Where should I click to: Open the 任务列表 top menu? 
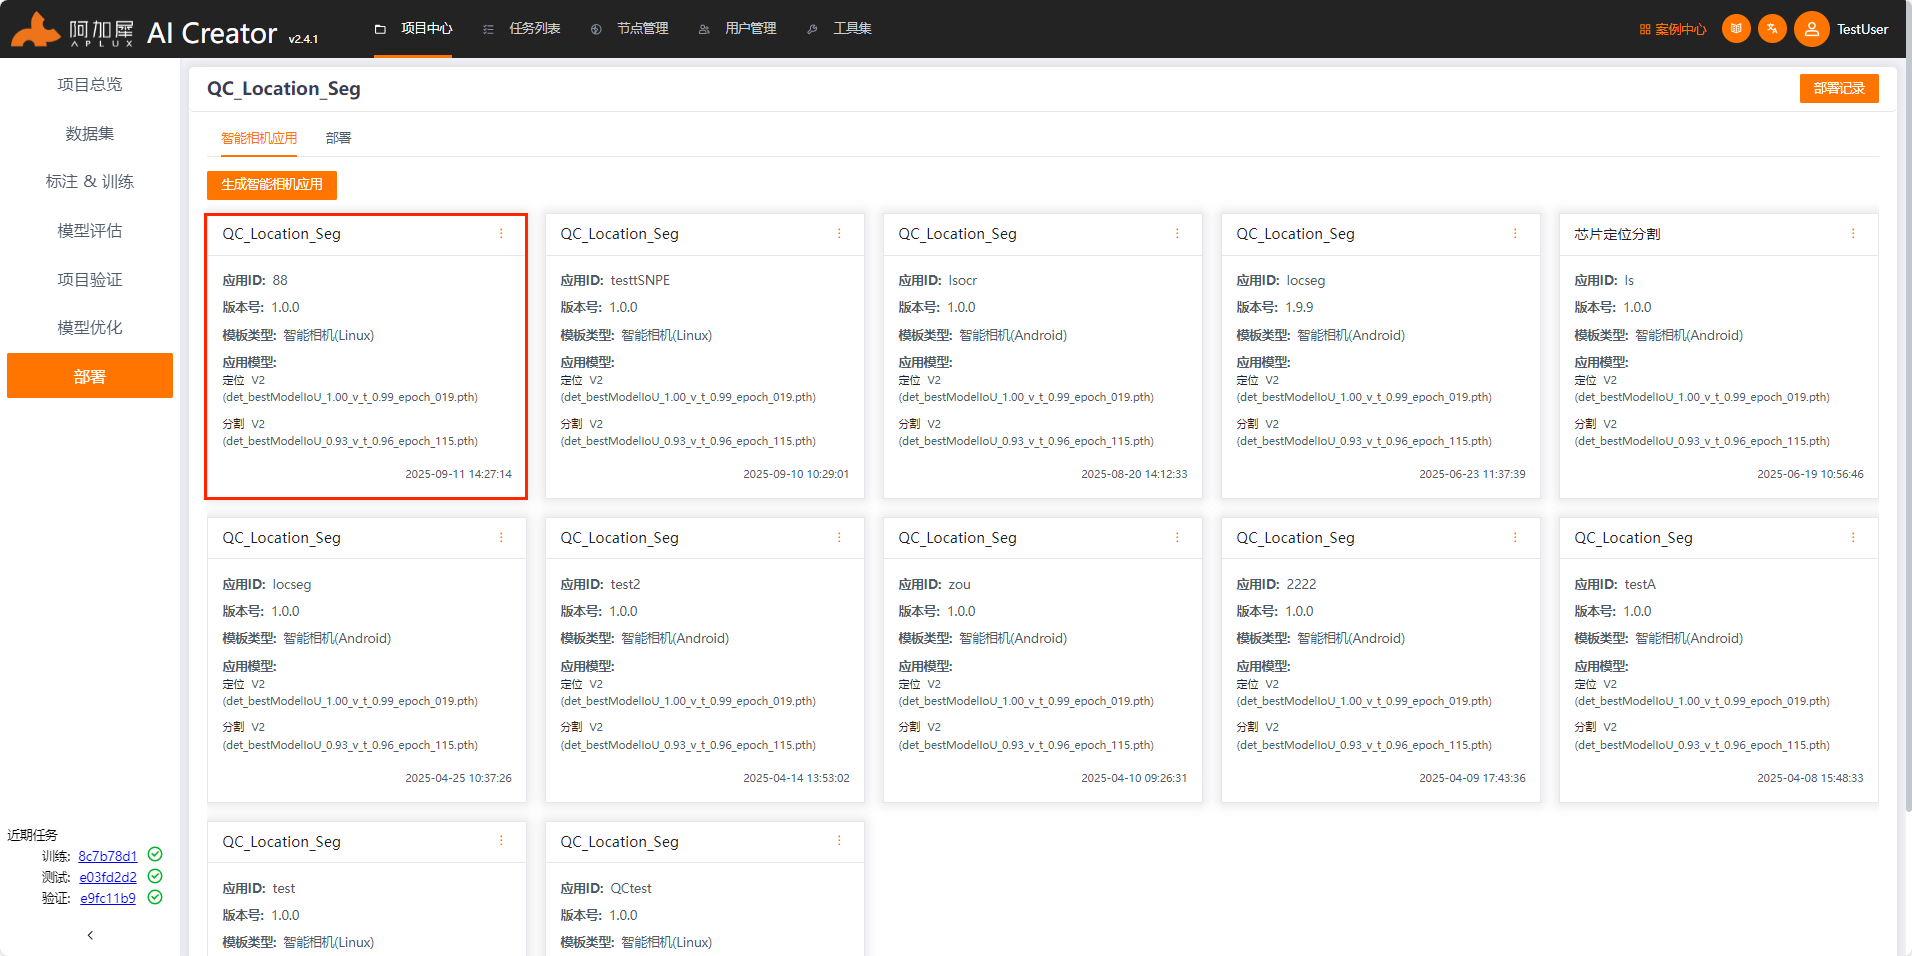point(522,29)
